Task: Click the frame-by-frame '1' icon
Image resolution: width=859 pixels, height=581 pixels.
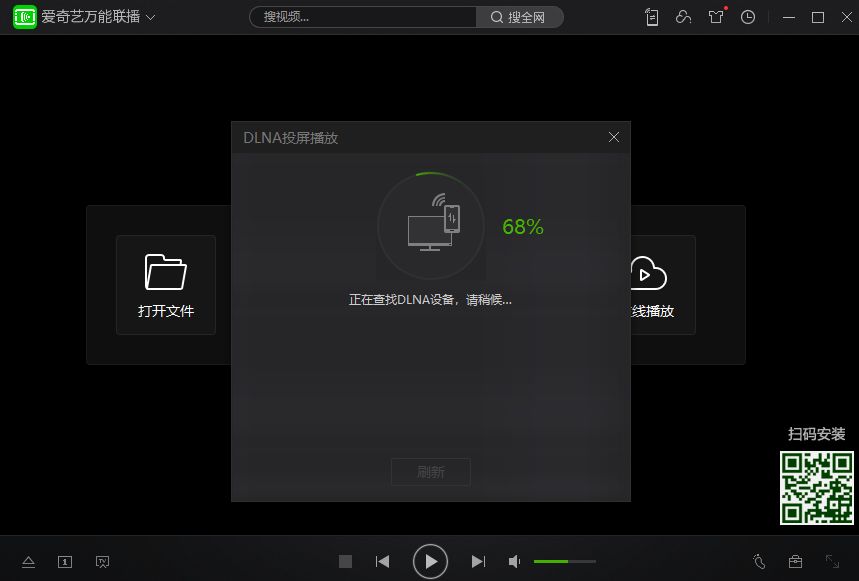Action: pyautogui.click(x=64, y=561)
